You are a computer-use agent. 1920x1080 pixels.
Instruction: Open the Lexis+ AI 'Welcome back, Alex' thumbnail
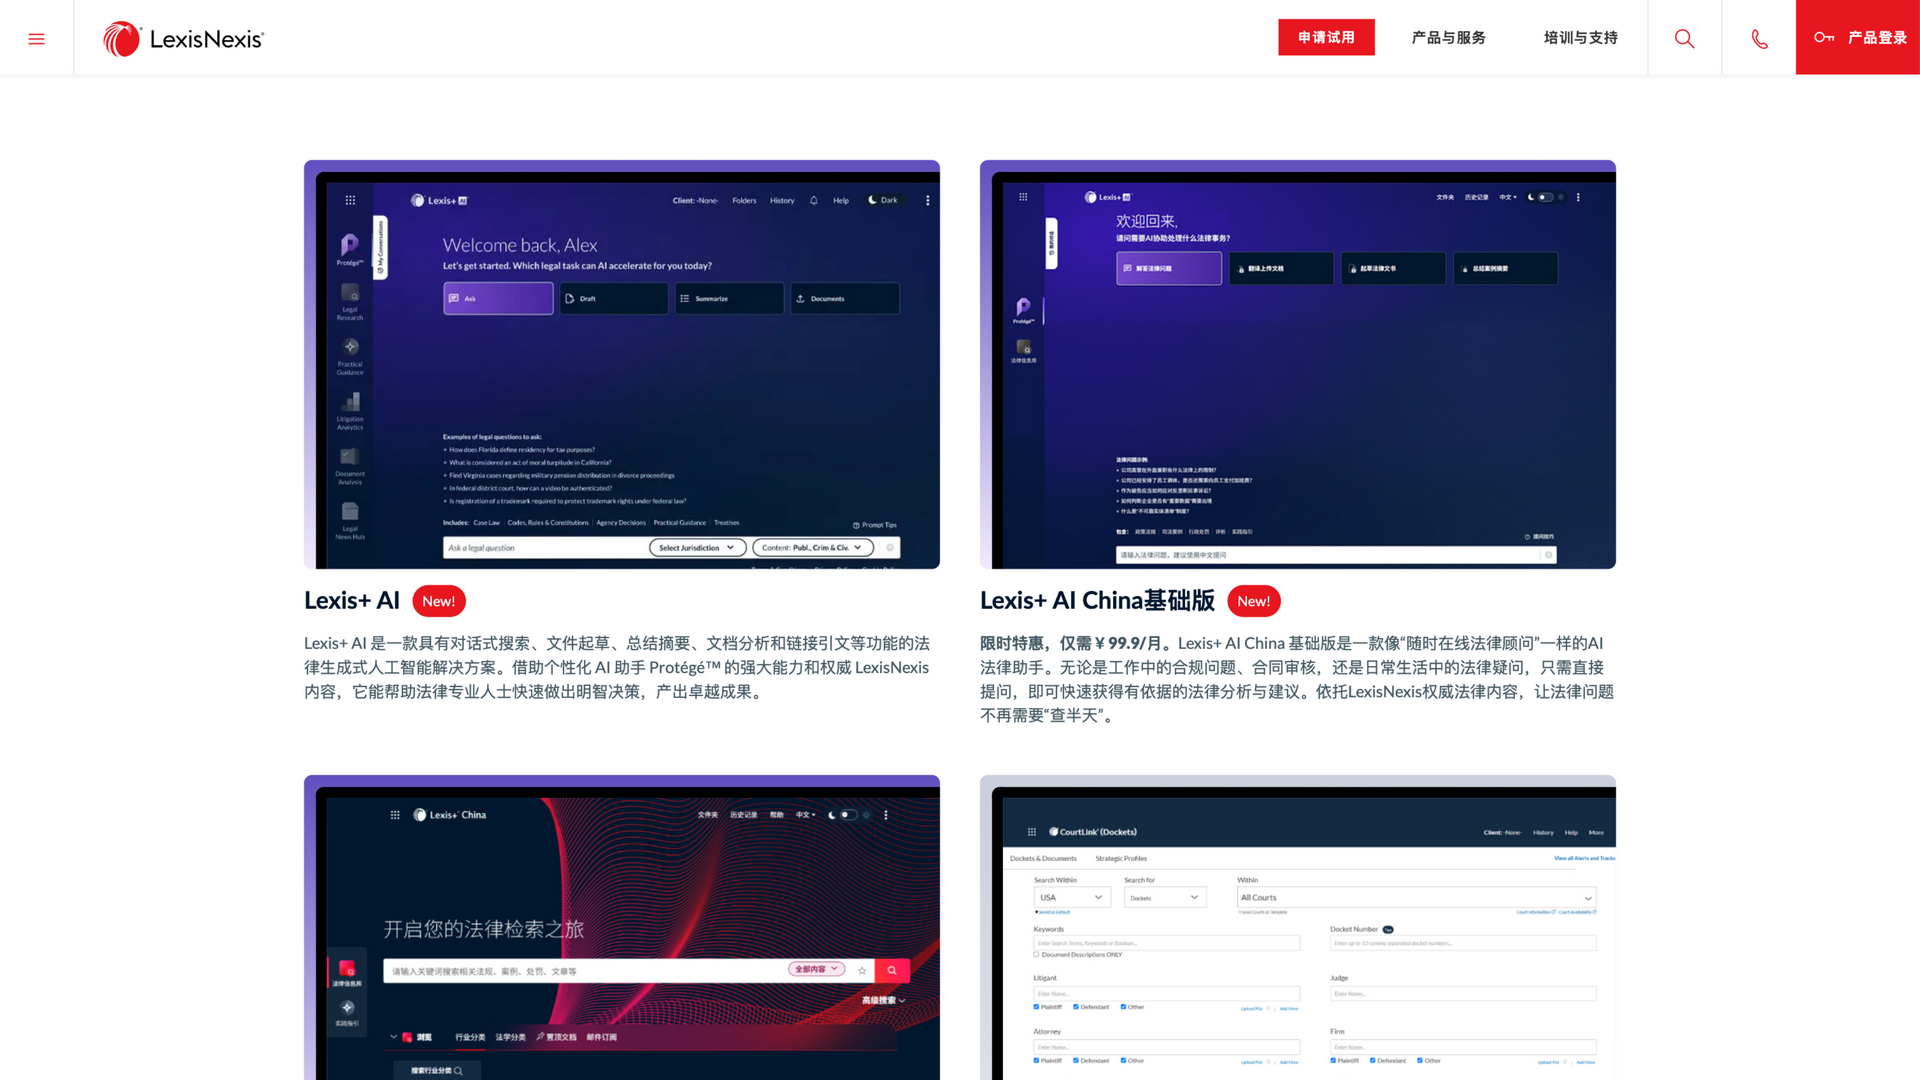(x=622, y=364)
